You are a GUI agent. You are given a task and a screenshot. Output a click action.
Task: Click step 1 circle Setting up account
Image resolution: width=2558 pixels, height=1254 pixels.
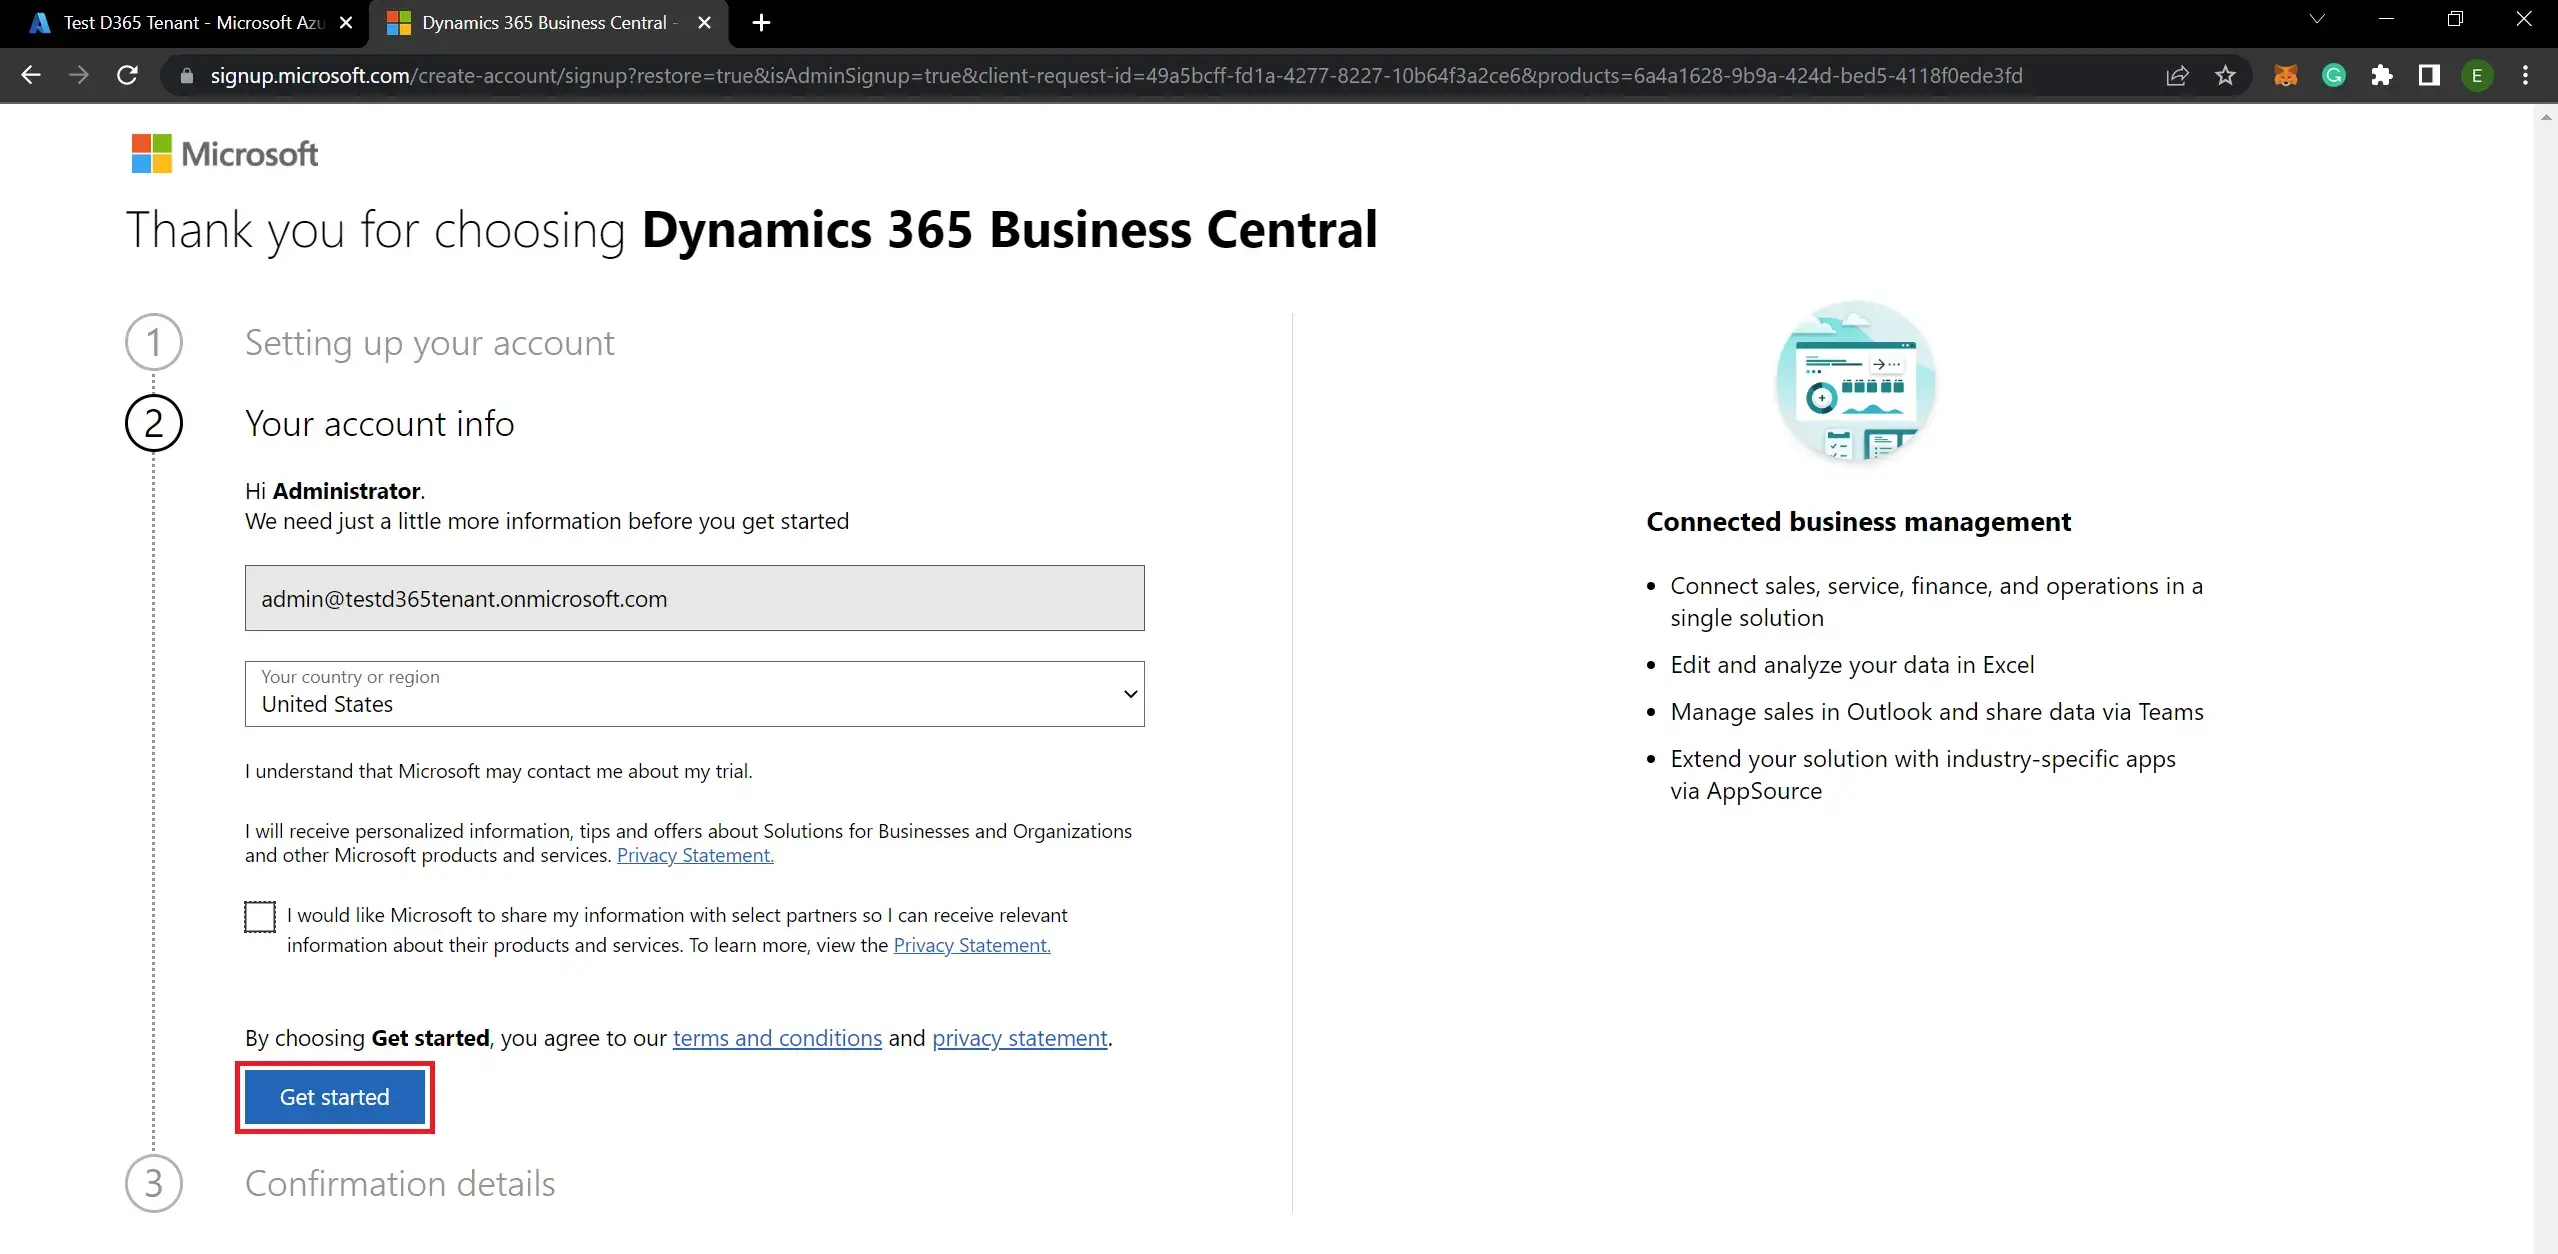point(154,342)
